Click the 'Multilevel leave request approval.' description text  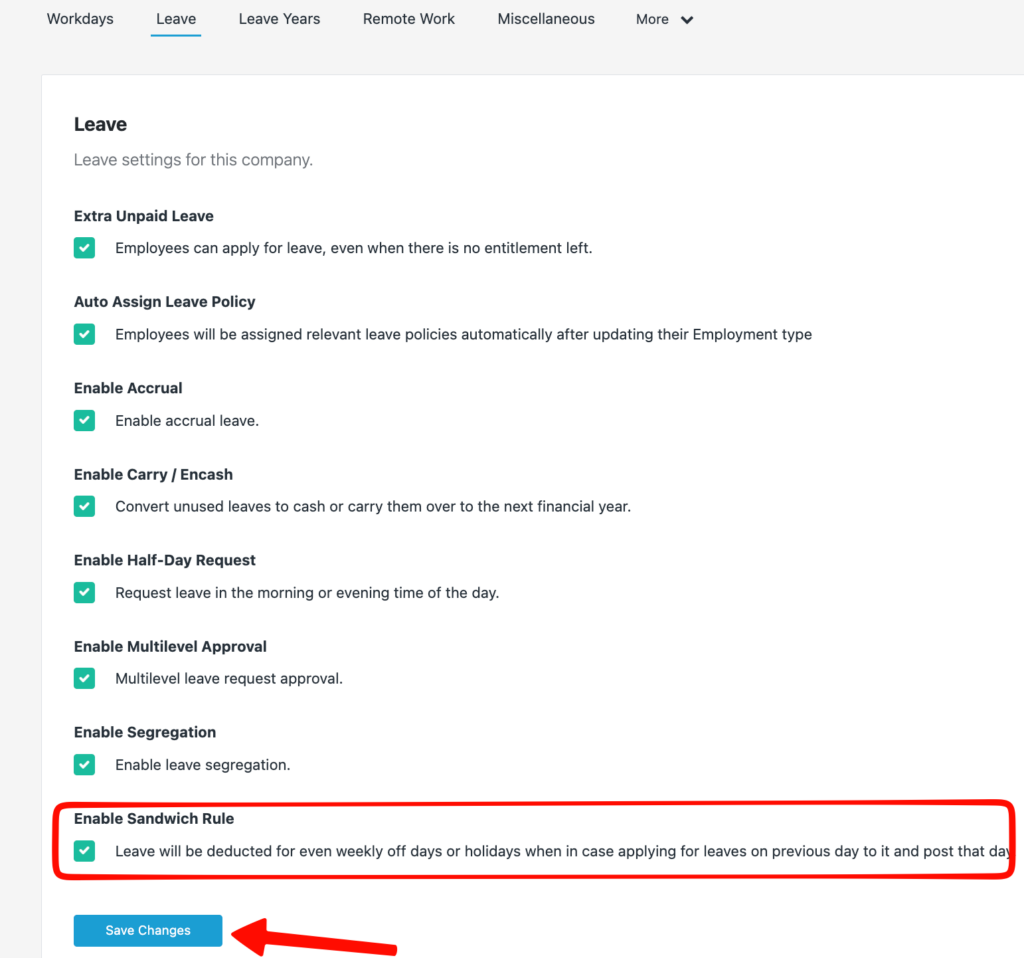coord(228,678)
